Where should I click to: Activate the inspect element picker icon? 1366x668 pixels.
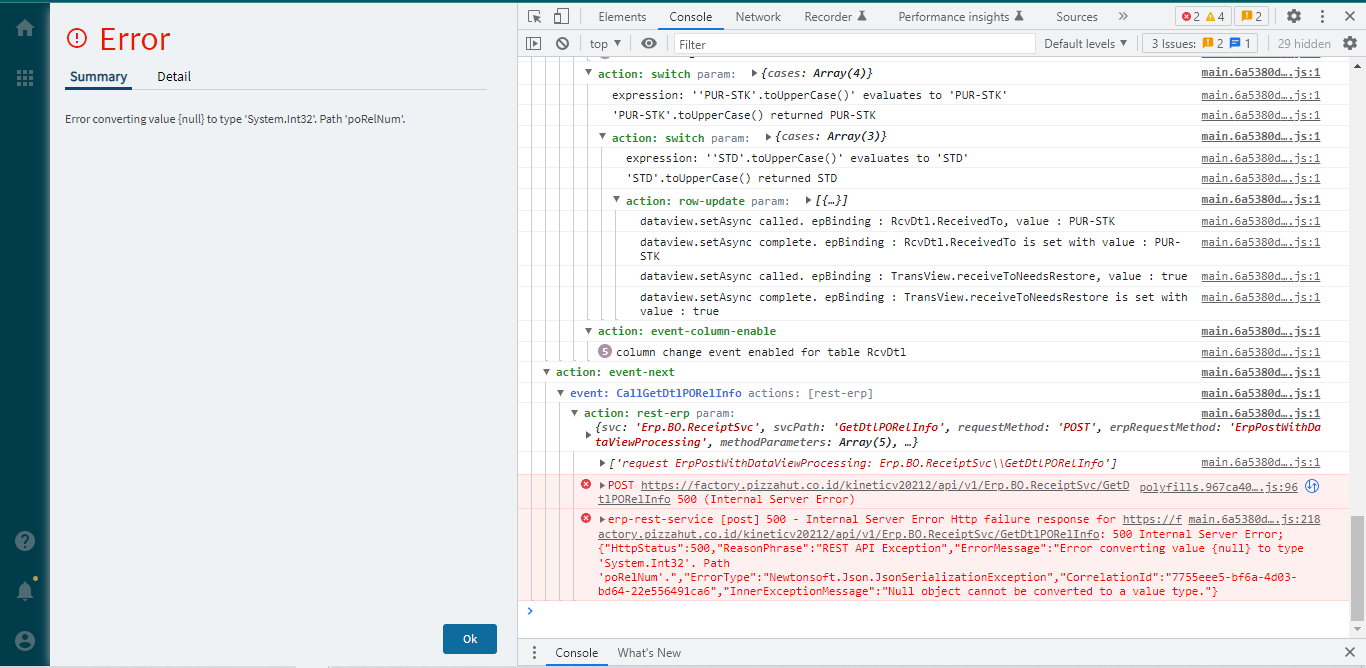535,16
